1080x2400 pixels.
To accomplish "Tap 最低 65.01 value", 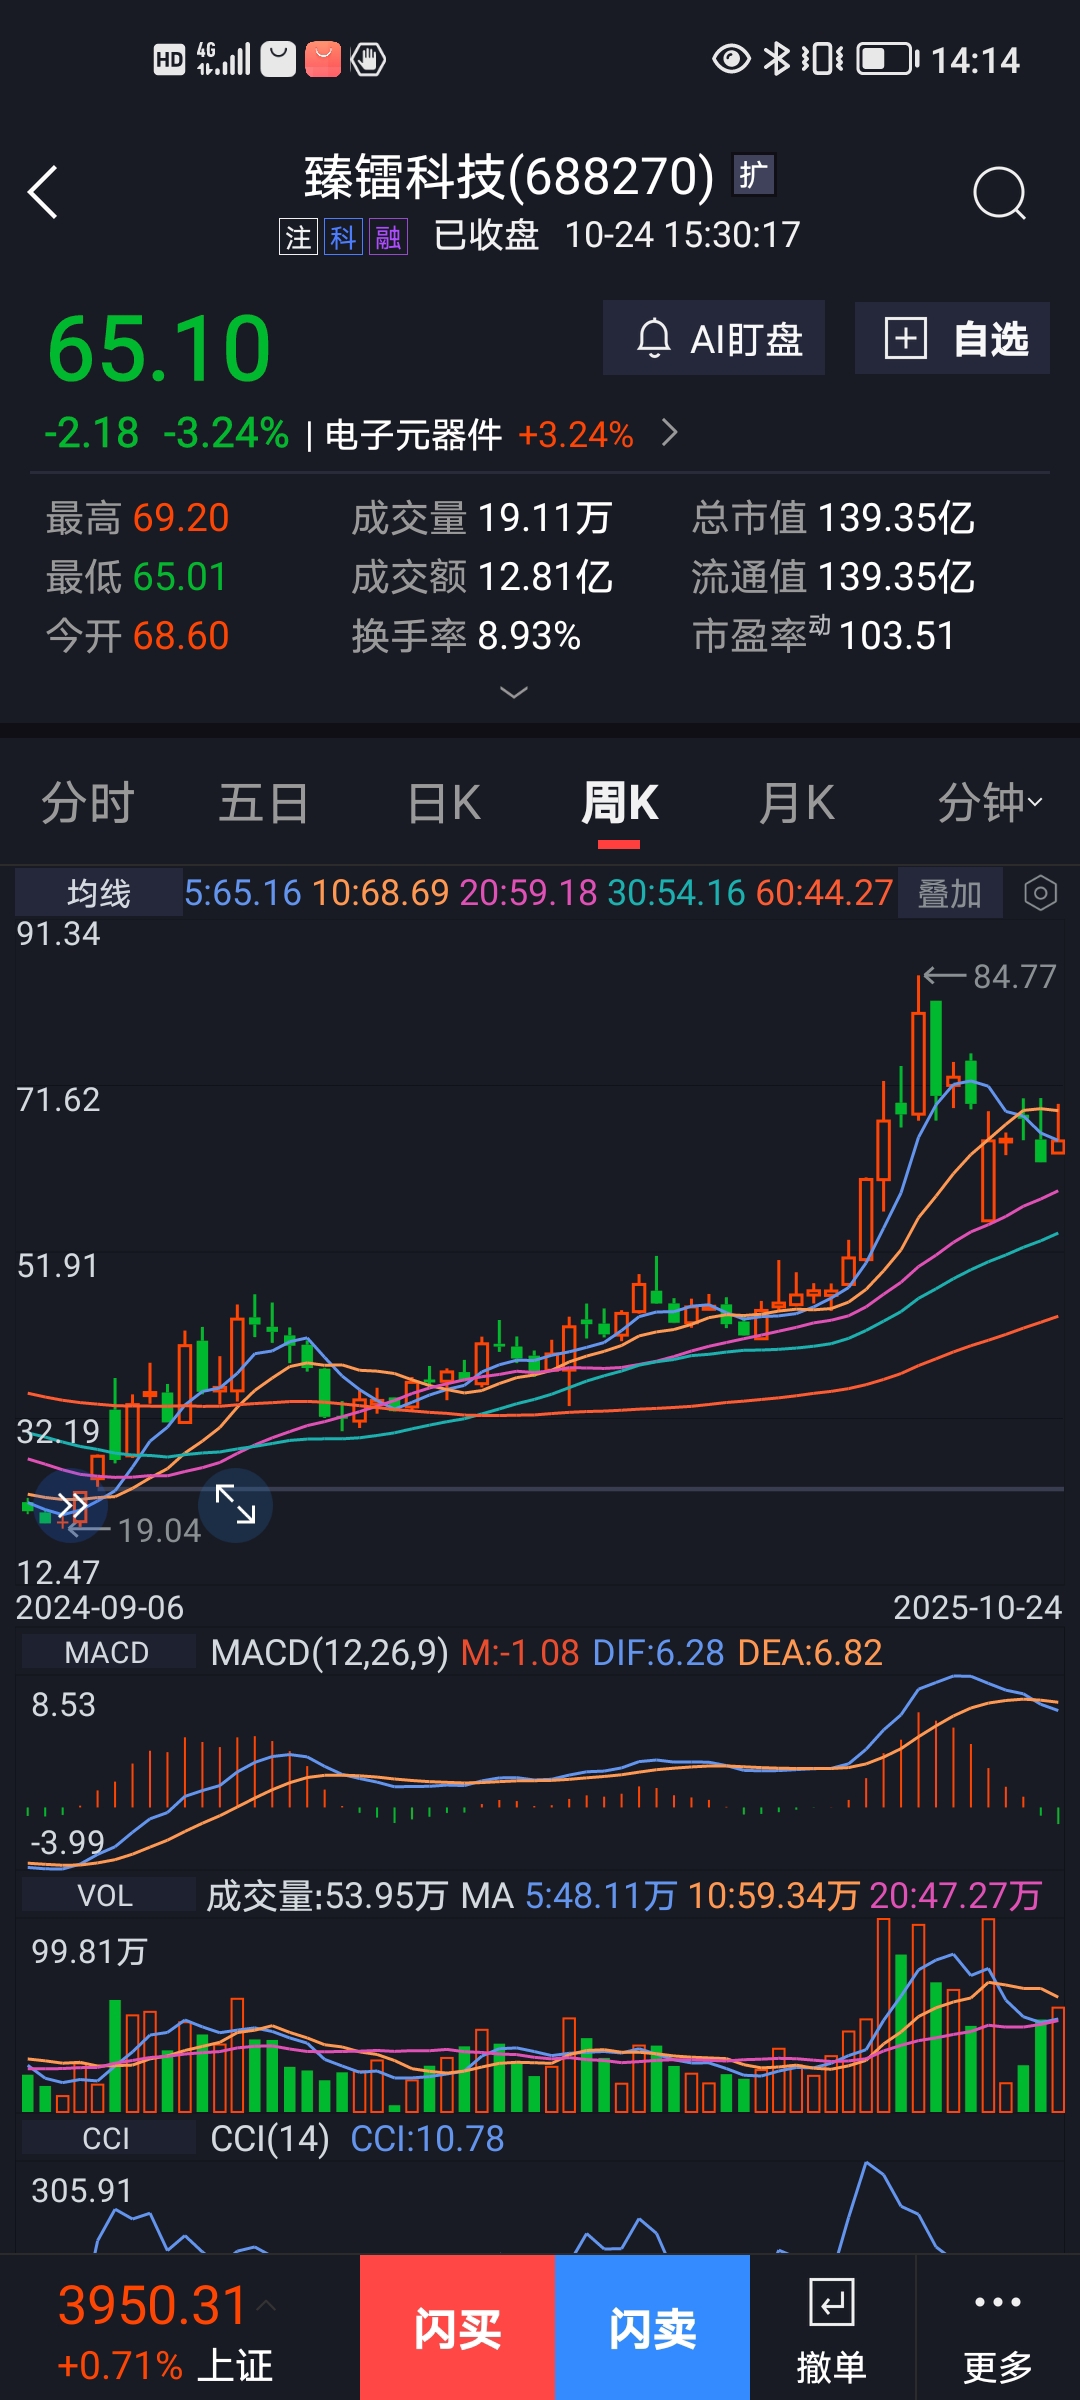I will coord(180,577).
